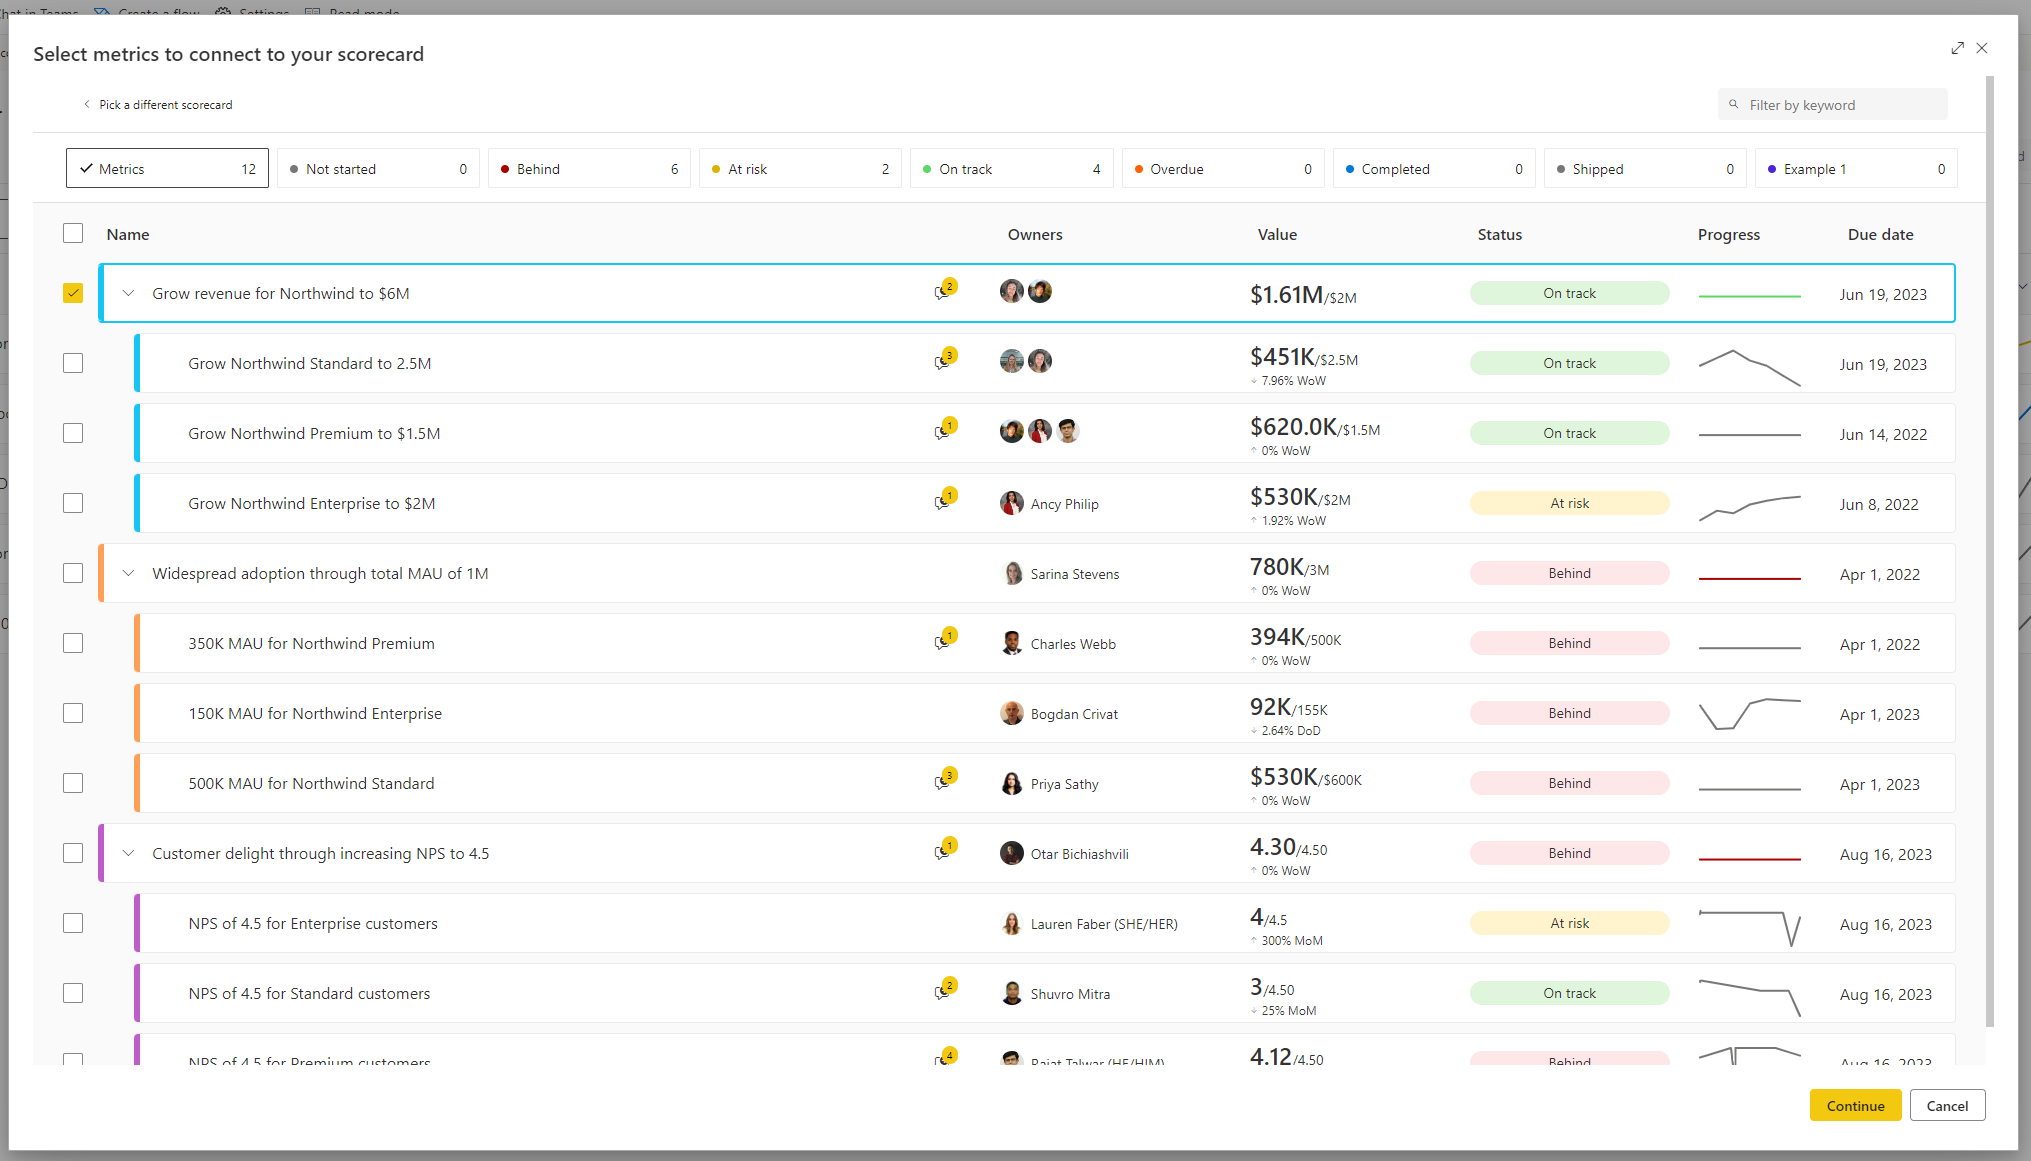Check Grow Northwind Standard to 2.5M
The width and height of the screenshot is (2031, 1161).
73,363
